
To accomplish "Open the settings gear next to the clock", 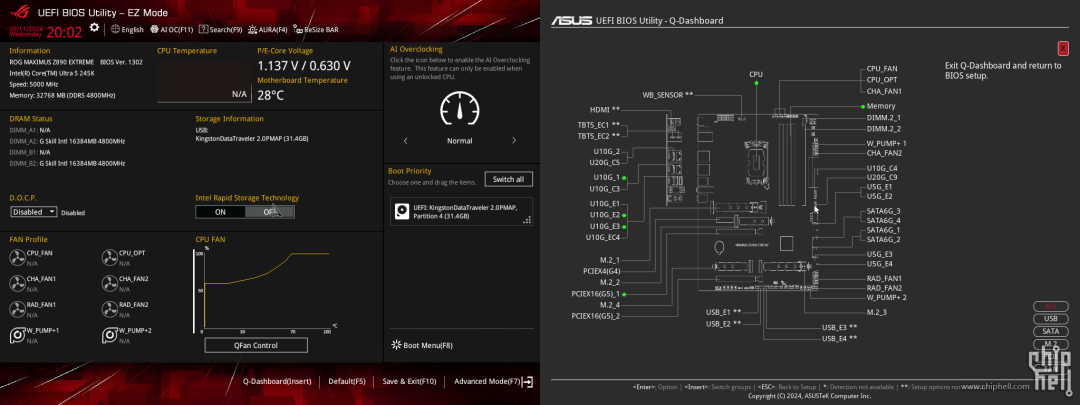I will (x=94, y=28).
